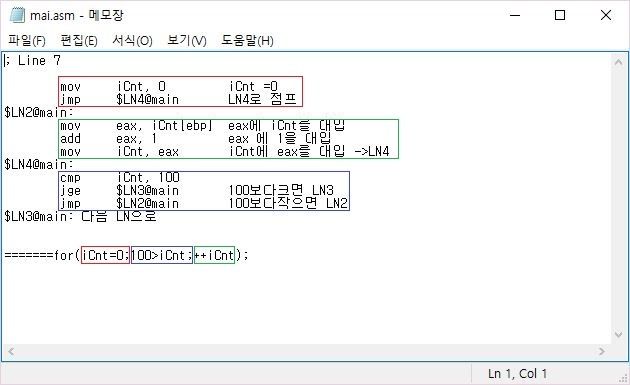Click the '100보다크면 LN3' comment
Screen dimensions: 630x385
coord(281,190)
